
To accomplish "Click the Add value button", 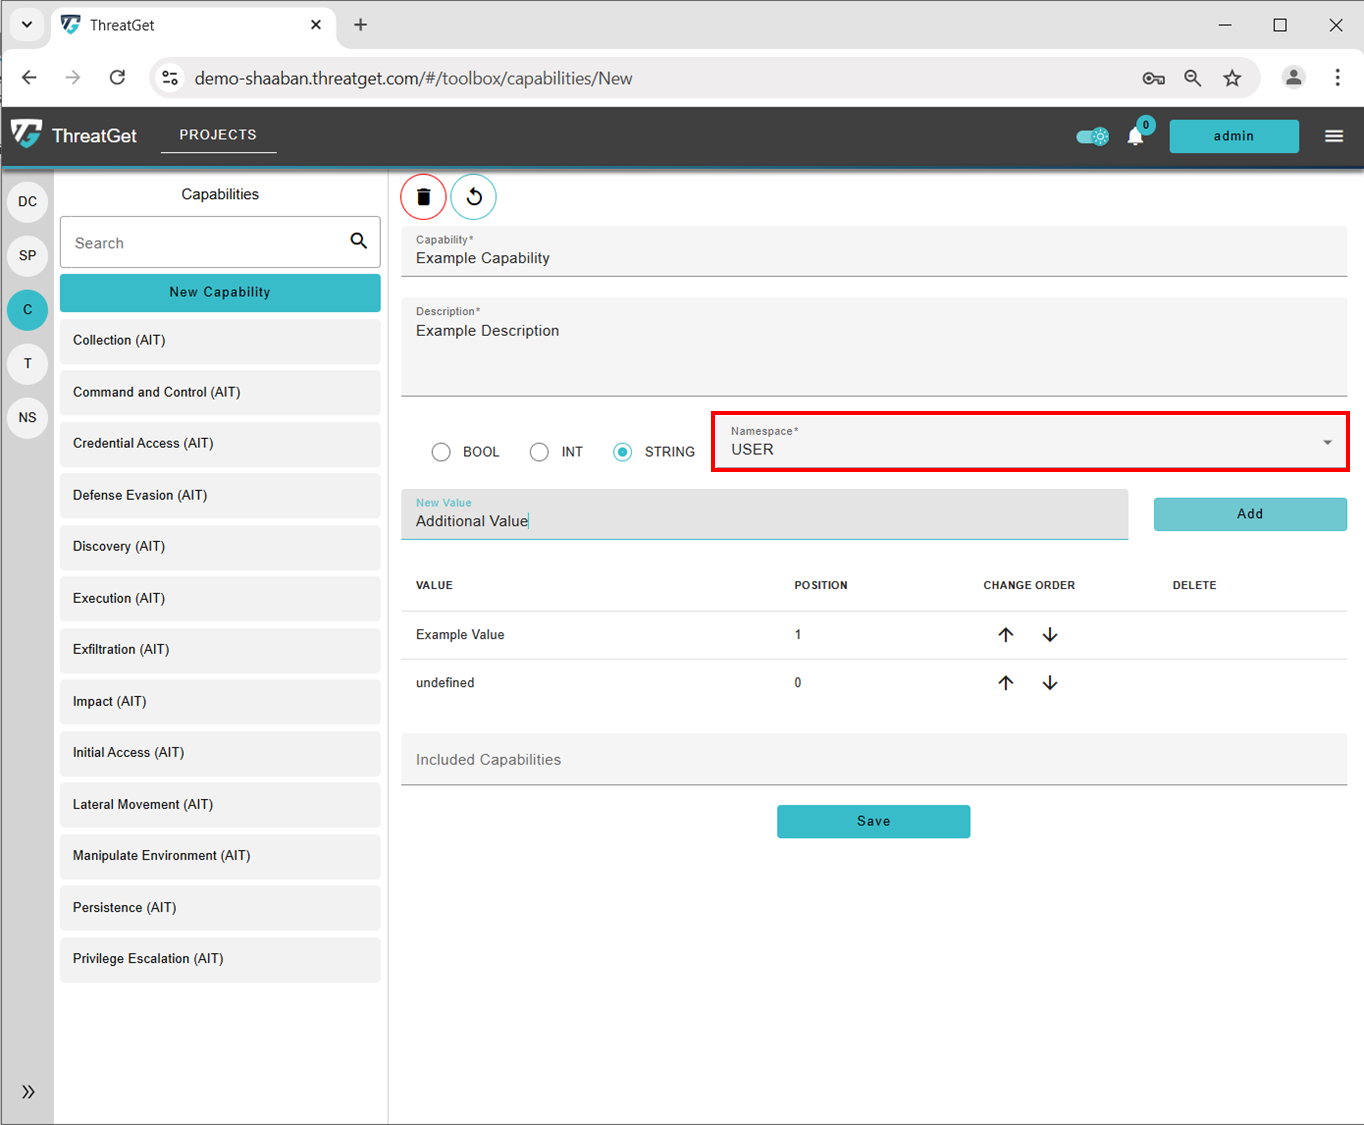I will click(x=1249, y=514).
